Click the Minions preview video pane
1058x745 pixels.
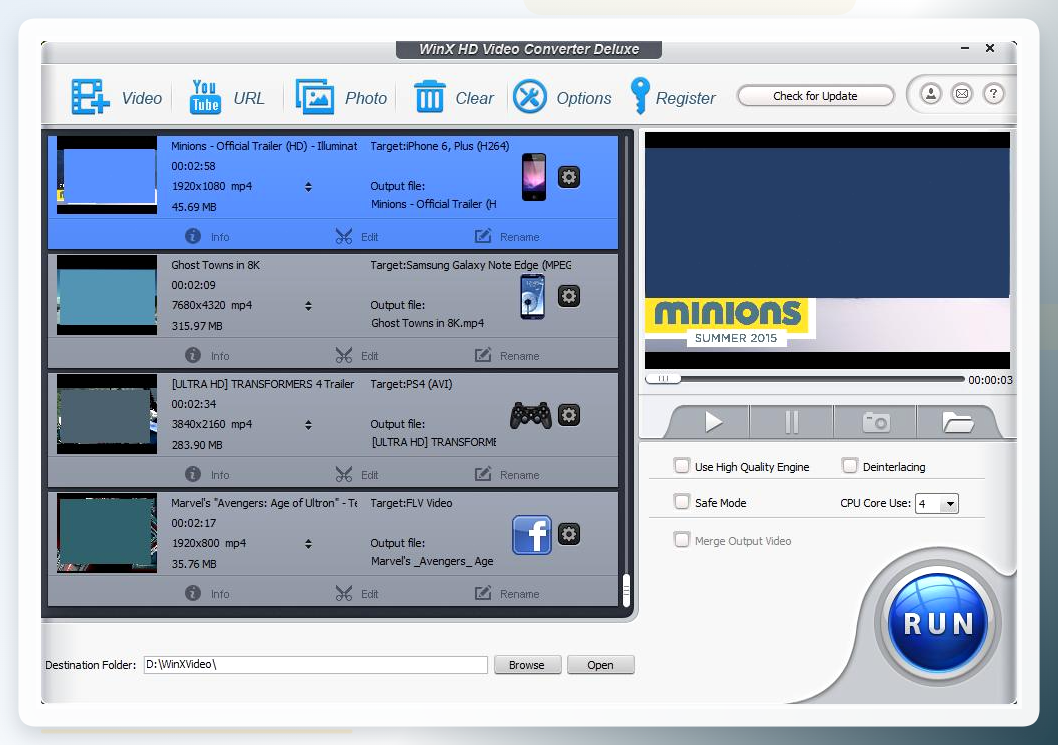point(827,250)
